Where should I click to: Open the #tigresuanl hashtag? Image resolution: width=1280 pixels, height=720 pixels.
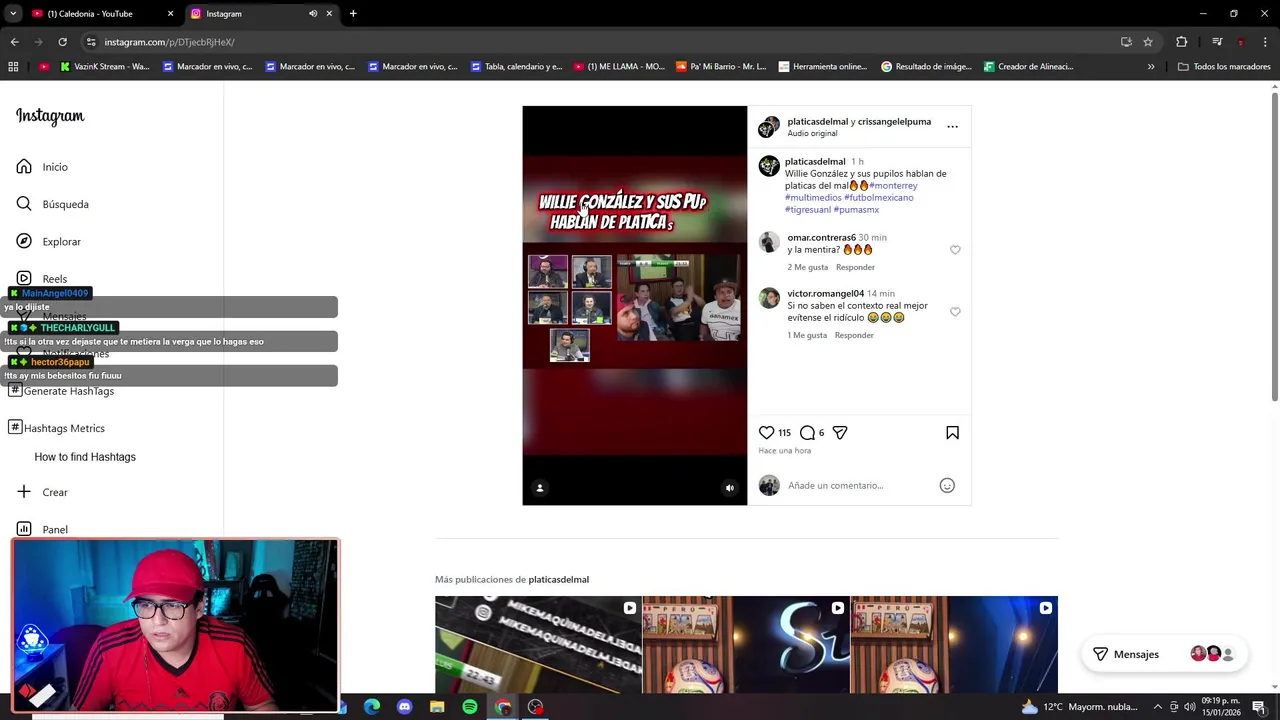(x=808, y=210)
